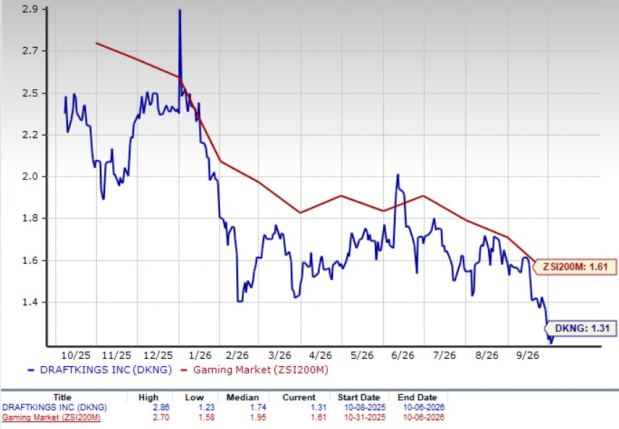The height and width of the screenshot is (429, 619).
Task: Click the 2.9 y-axis label
Action: coord(30,9)
